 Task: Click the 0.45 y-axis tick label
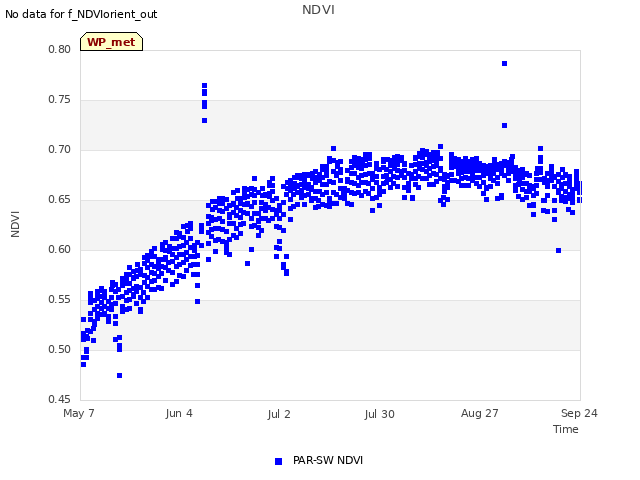pyautogui.click(x=60, y=399)
